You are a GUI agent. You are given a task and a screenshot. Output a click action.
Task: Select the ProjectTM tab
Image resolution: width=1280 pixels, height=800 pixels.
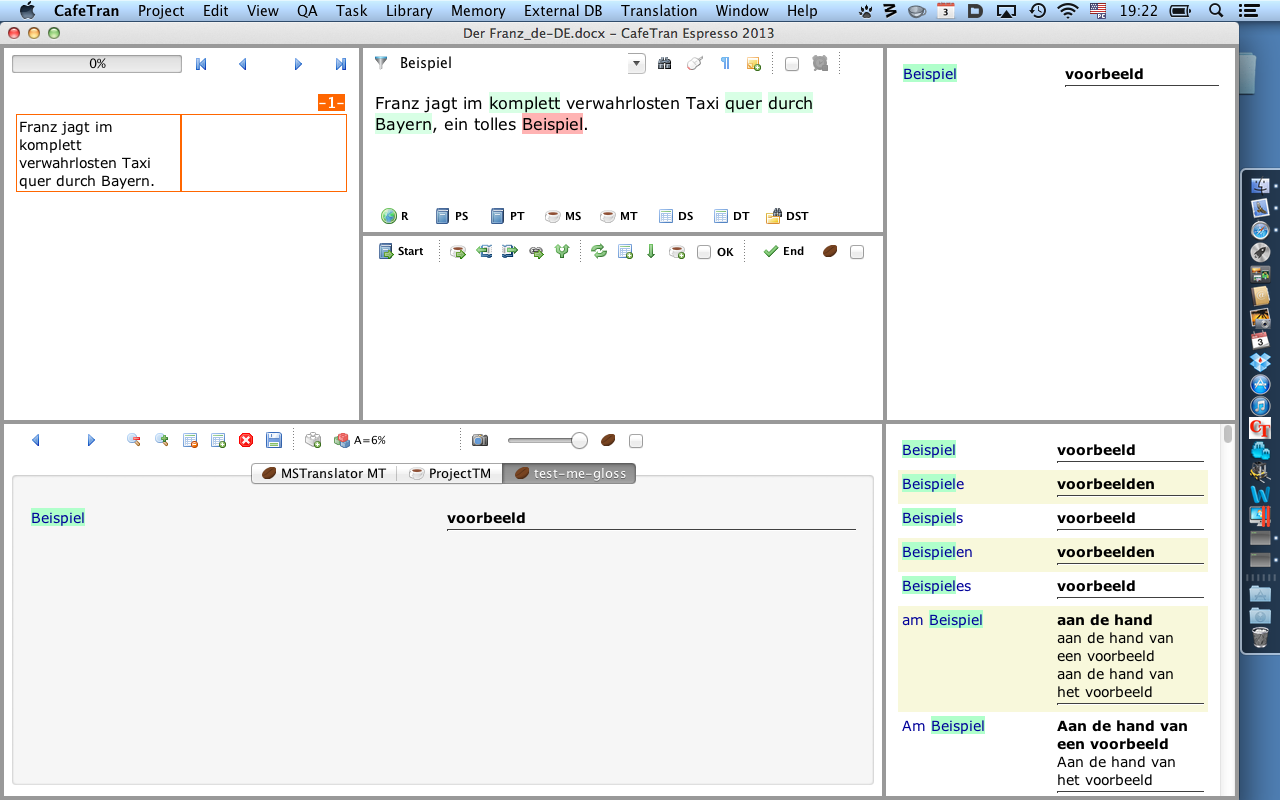[450, 473]
